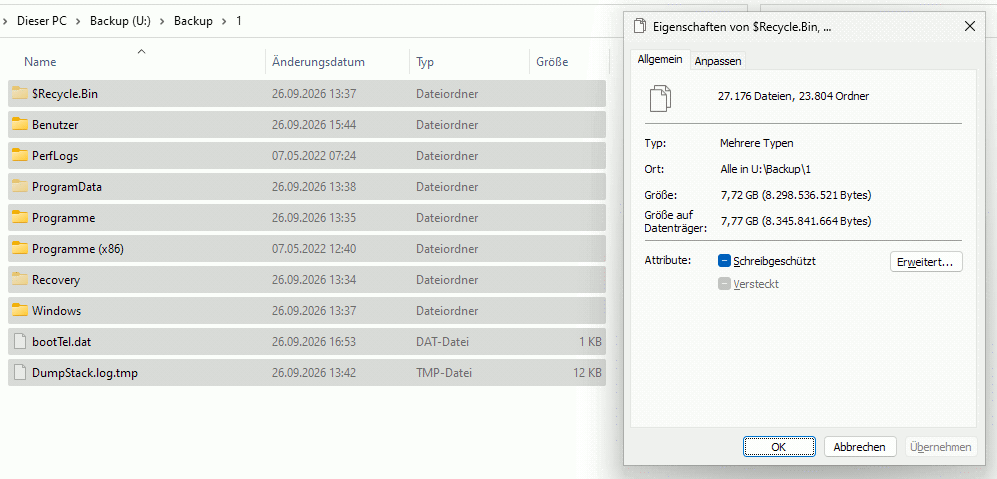Viewport: 997px width, 479px height.
Task: Select the $Recycle.Bin folder icon
Action: [20, 94]
